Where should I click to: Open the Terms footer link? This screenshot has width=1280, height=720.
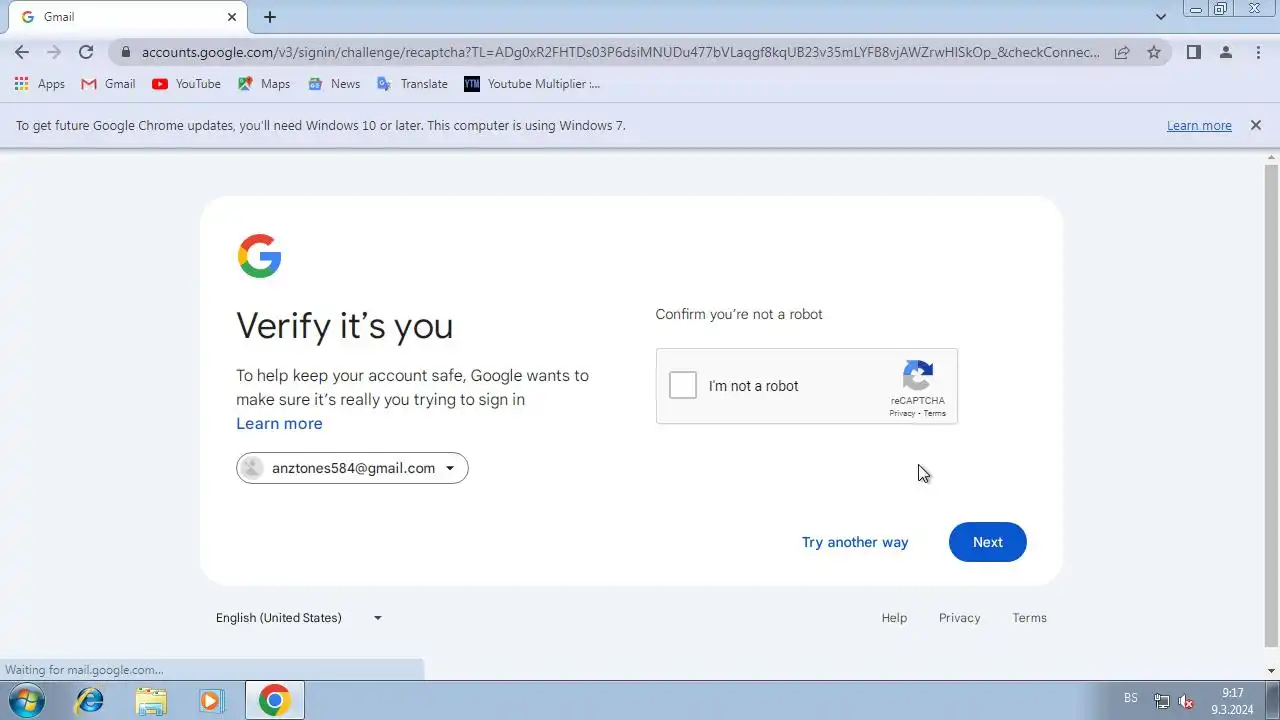1029,618
